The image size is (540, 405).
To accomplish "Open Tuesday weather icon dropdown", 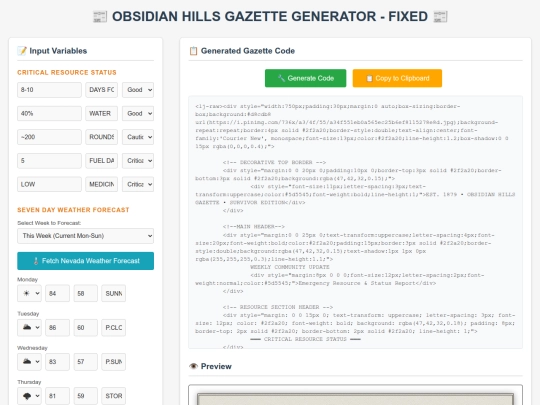I will pyautogui.click(x=29, y=328).
